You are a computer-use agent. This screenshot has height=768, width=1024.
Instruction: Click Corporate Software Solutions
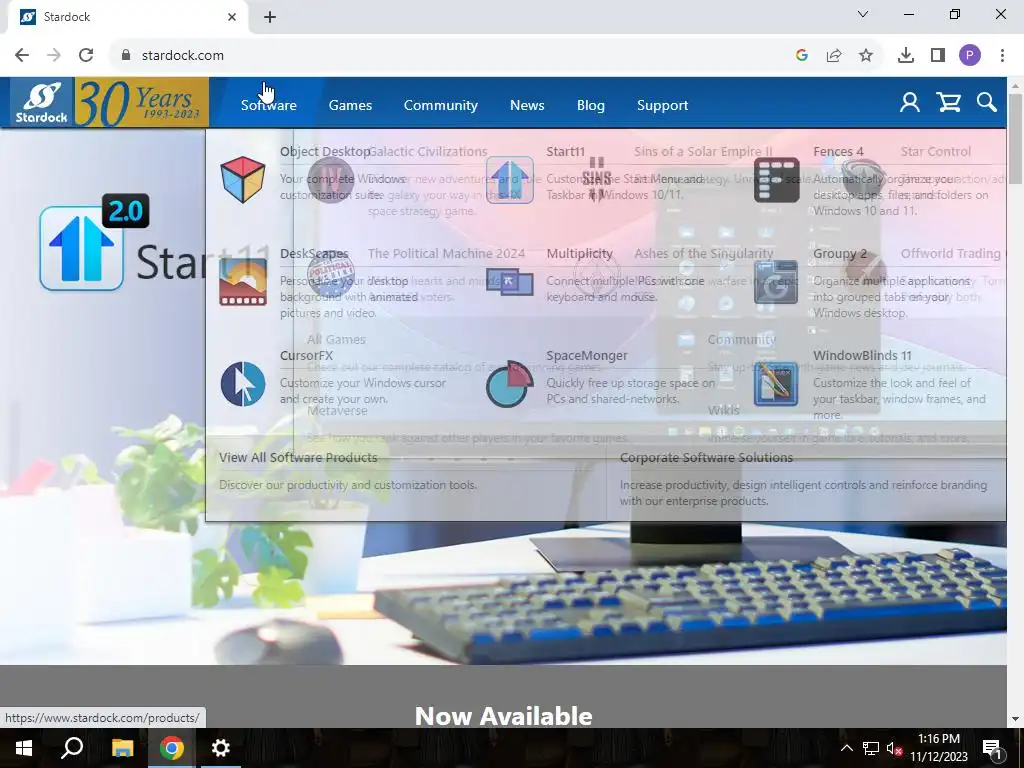pos(706,457)
